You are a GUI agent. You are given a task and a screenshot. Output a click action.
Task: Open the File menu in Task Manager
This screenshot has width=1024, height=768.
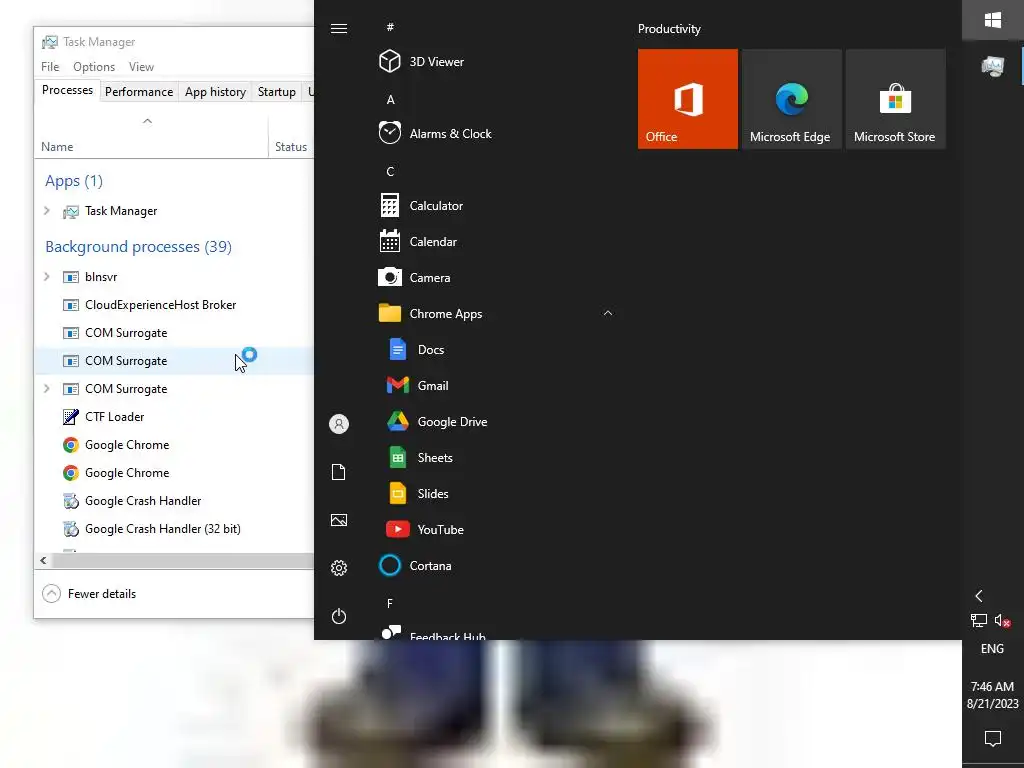click(x=50, y=67)
